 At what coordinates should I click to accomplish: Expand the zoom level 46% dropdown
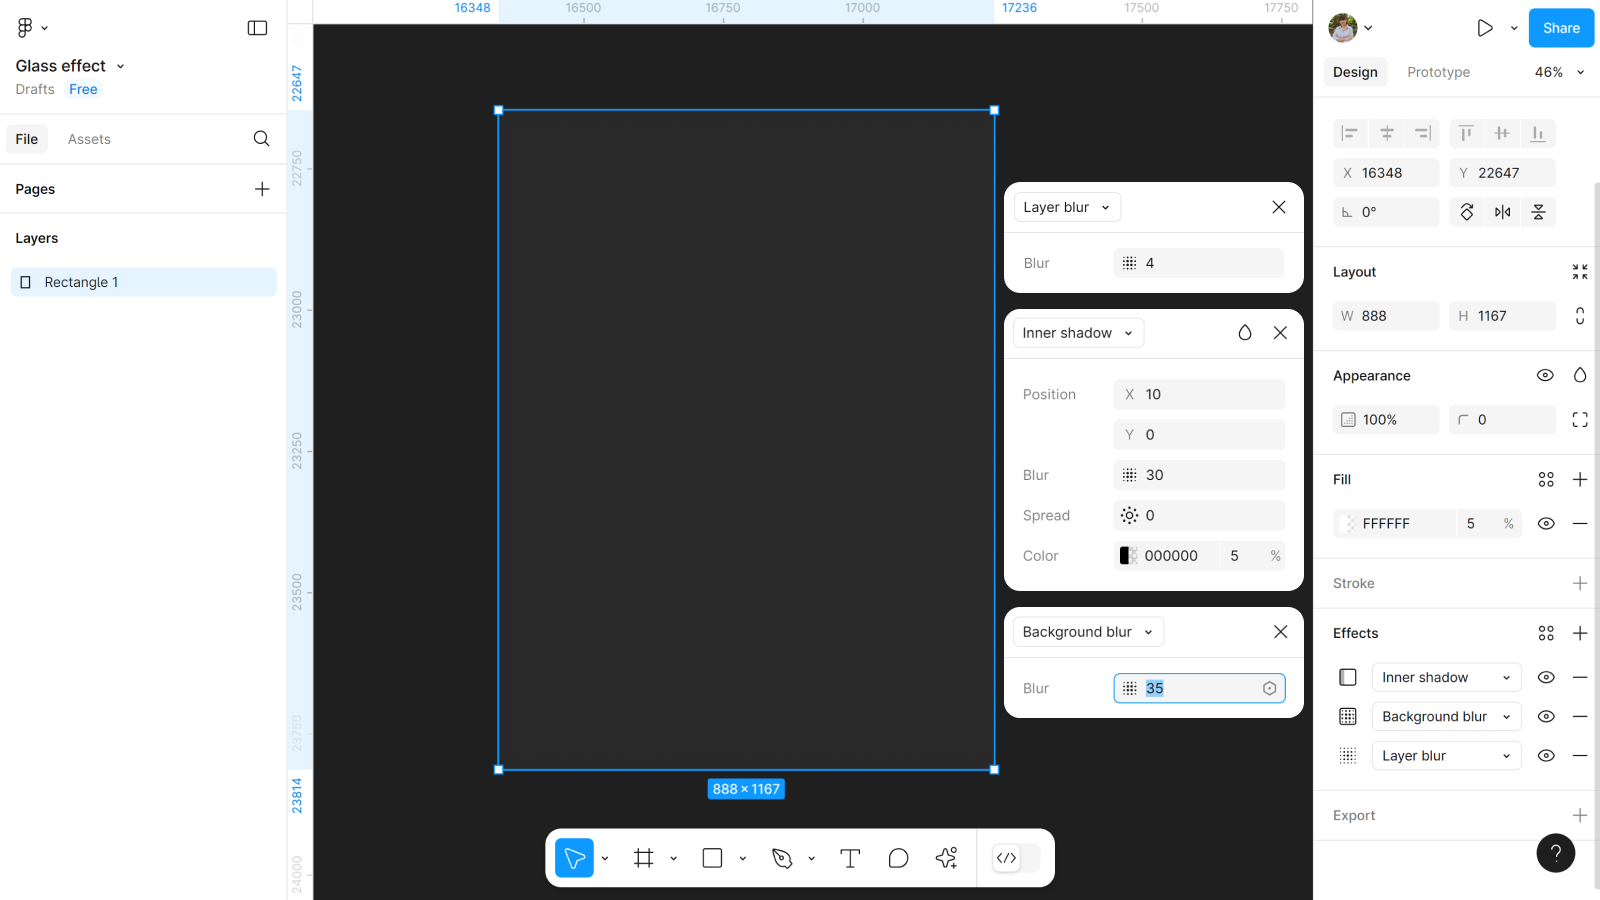(1560, 72)
